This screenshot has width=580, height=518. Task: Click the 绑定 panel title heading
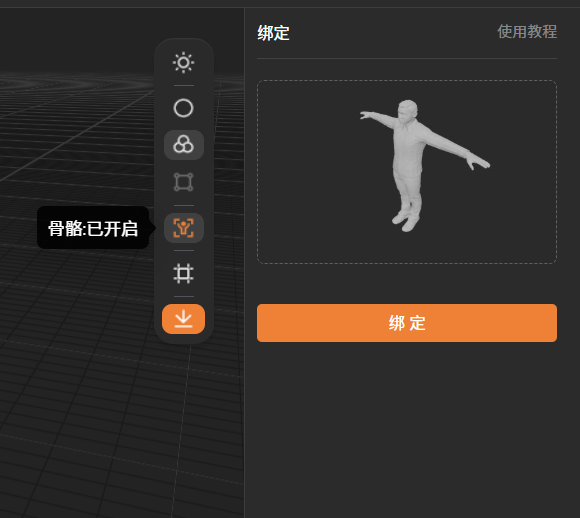[274, 33]
